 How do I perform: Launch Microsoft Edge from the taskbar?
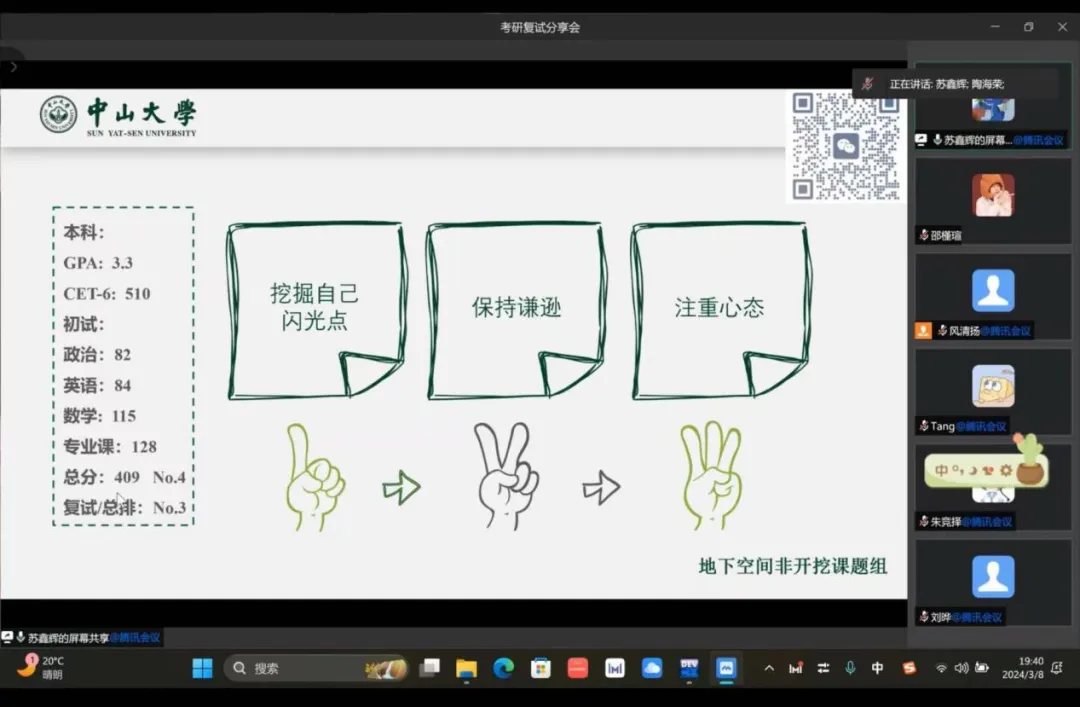coord(503,668)
